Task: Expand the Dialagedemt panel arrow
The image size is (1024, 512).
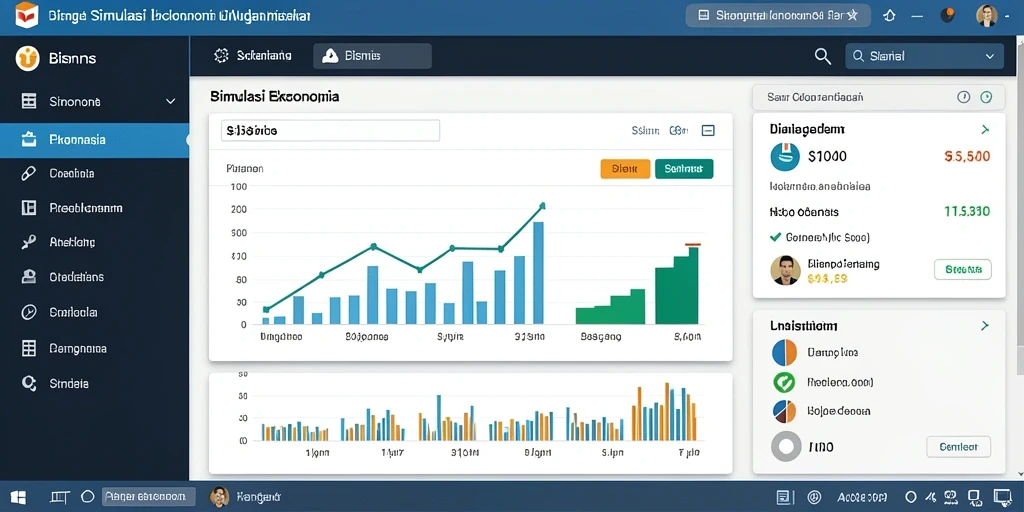Action: coord(985,130)
